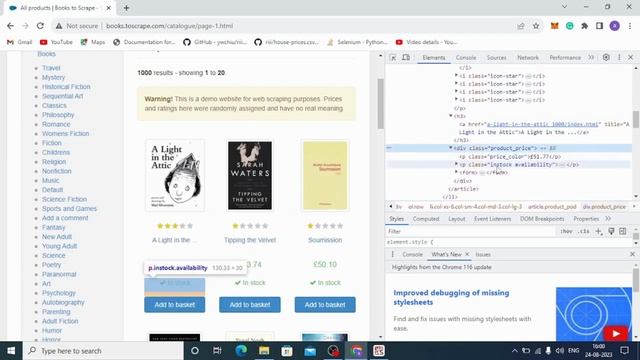The width and height of the screenshot is (640, 360).
Task: Open the a-light-in-the-attic href link in DOM
Action: pos(542,124)
